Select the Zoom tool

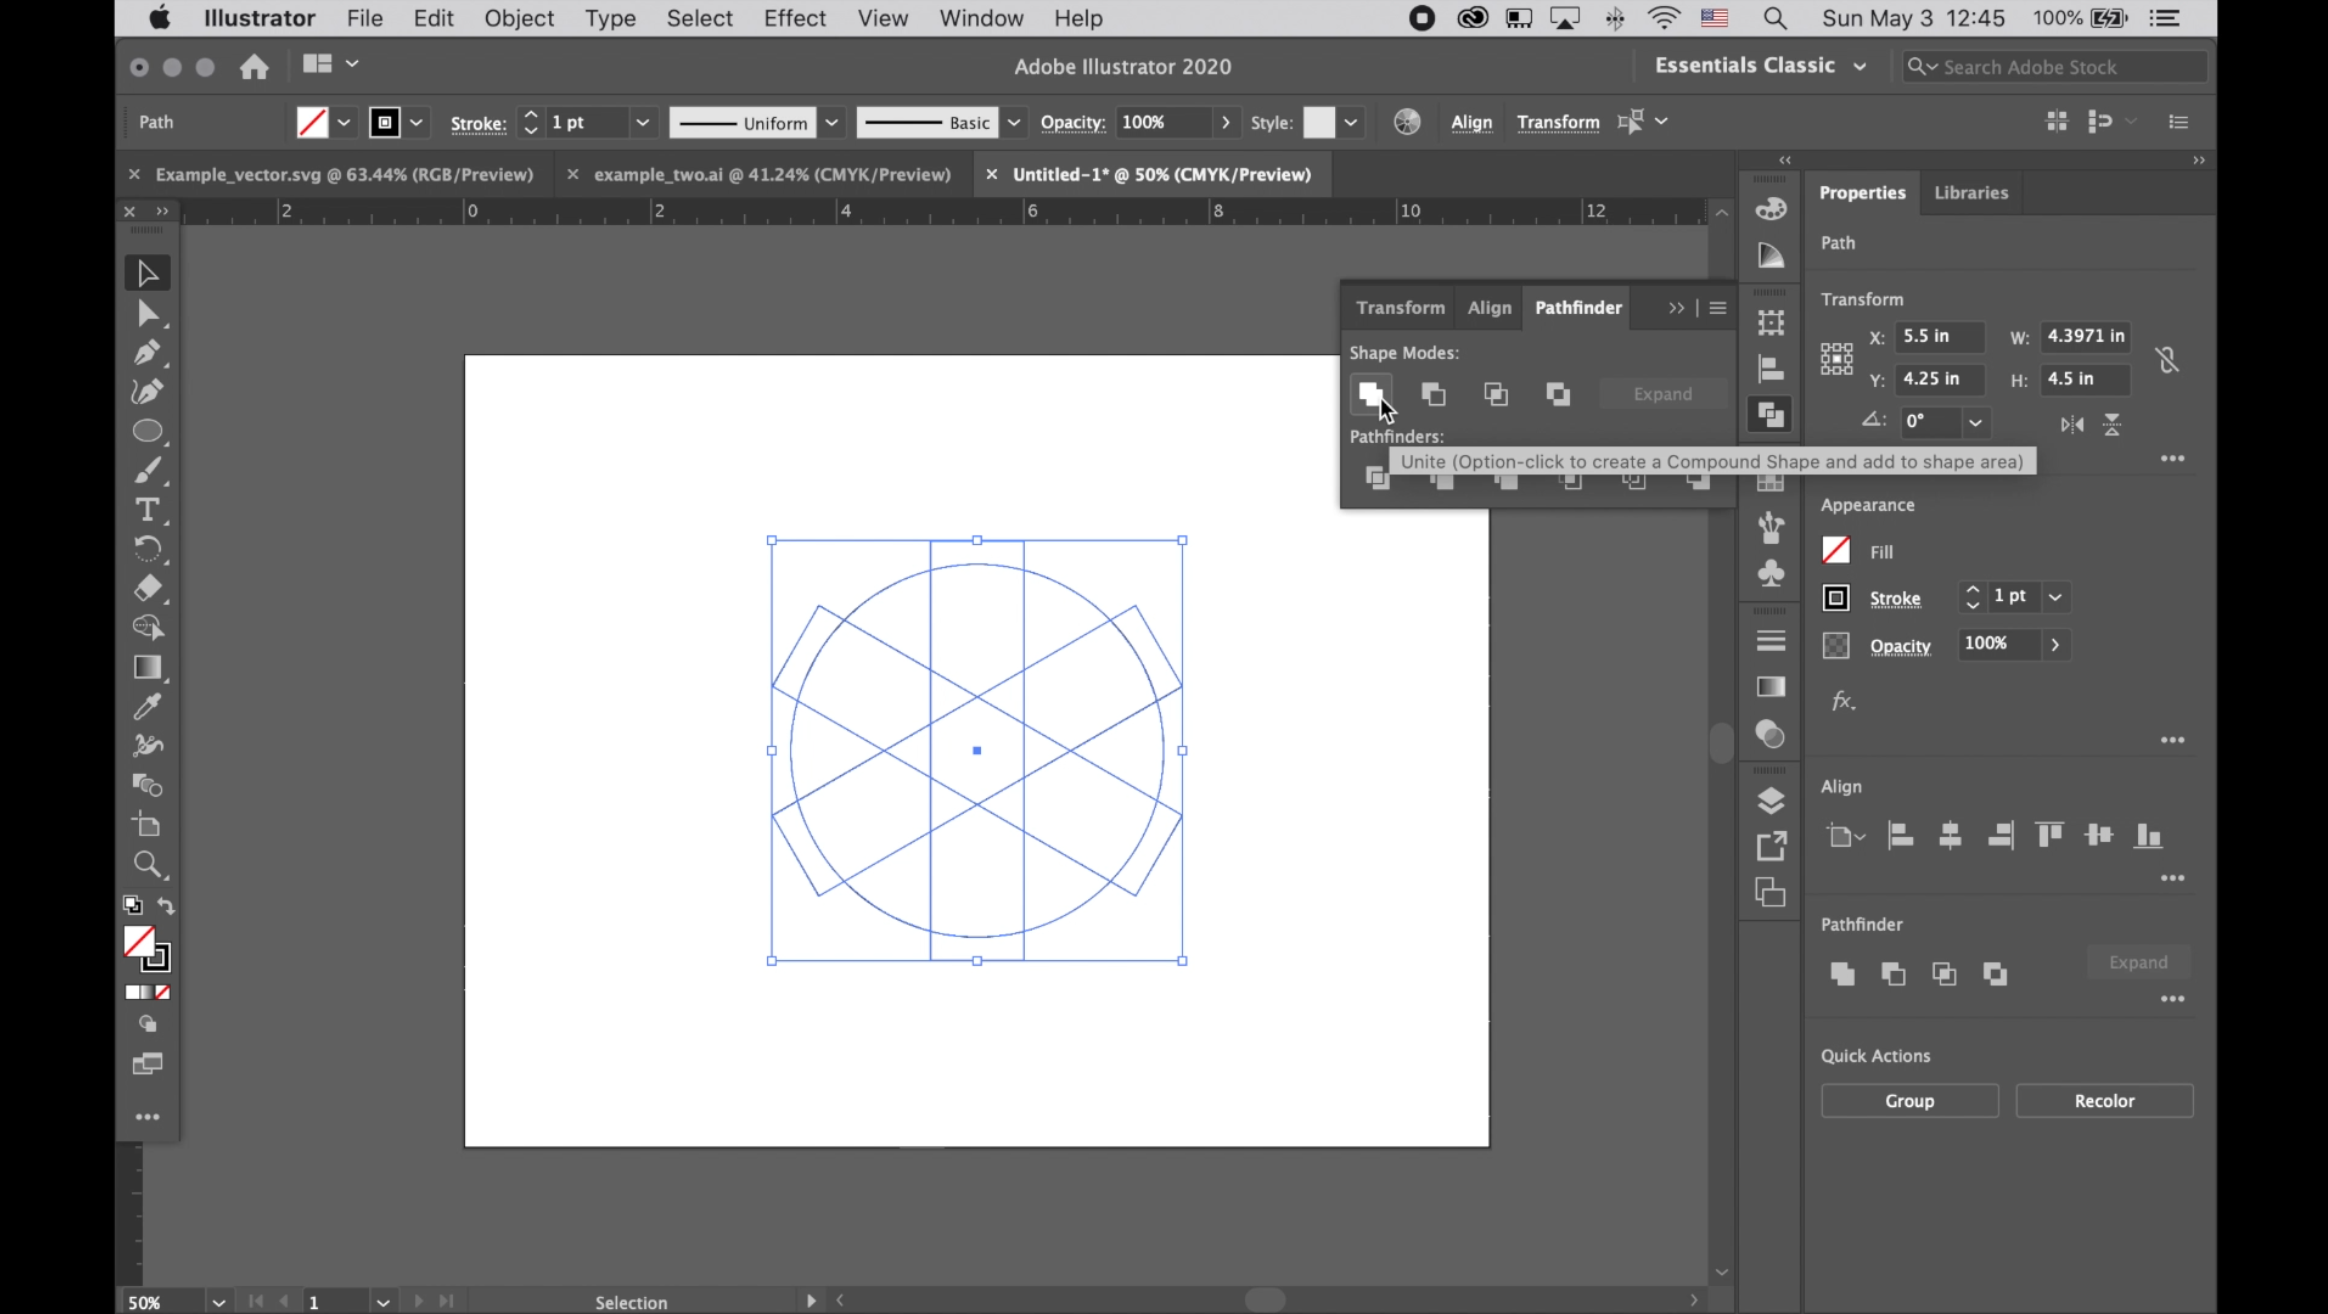(x=147, y=864)
